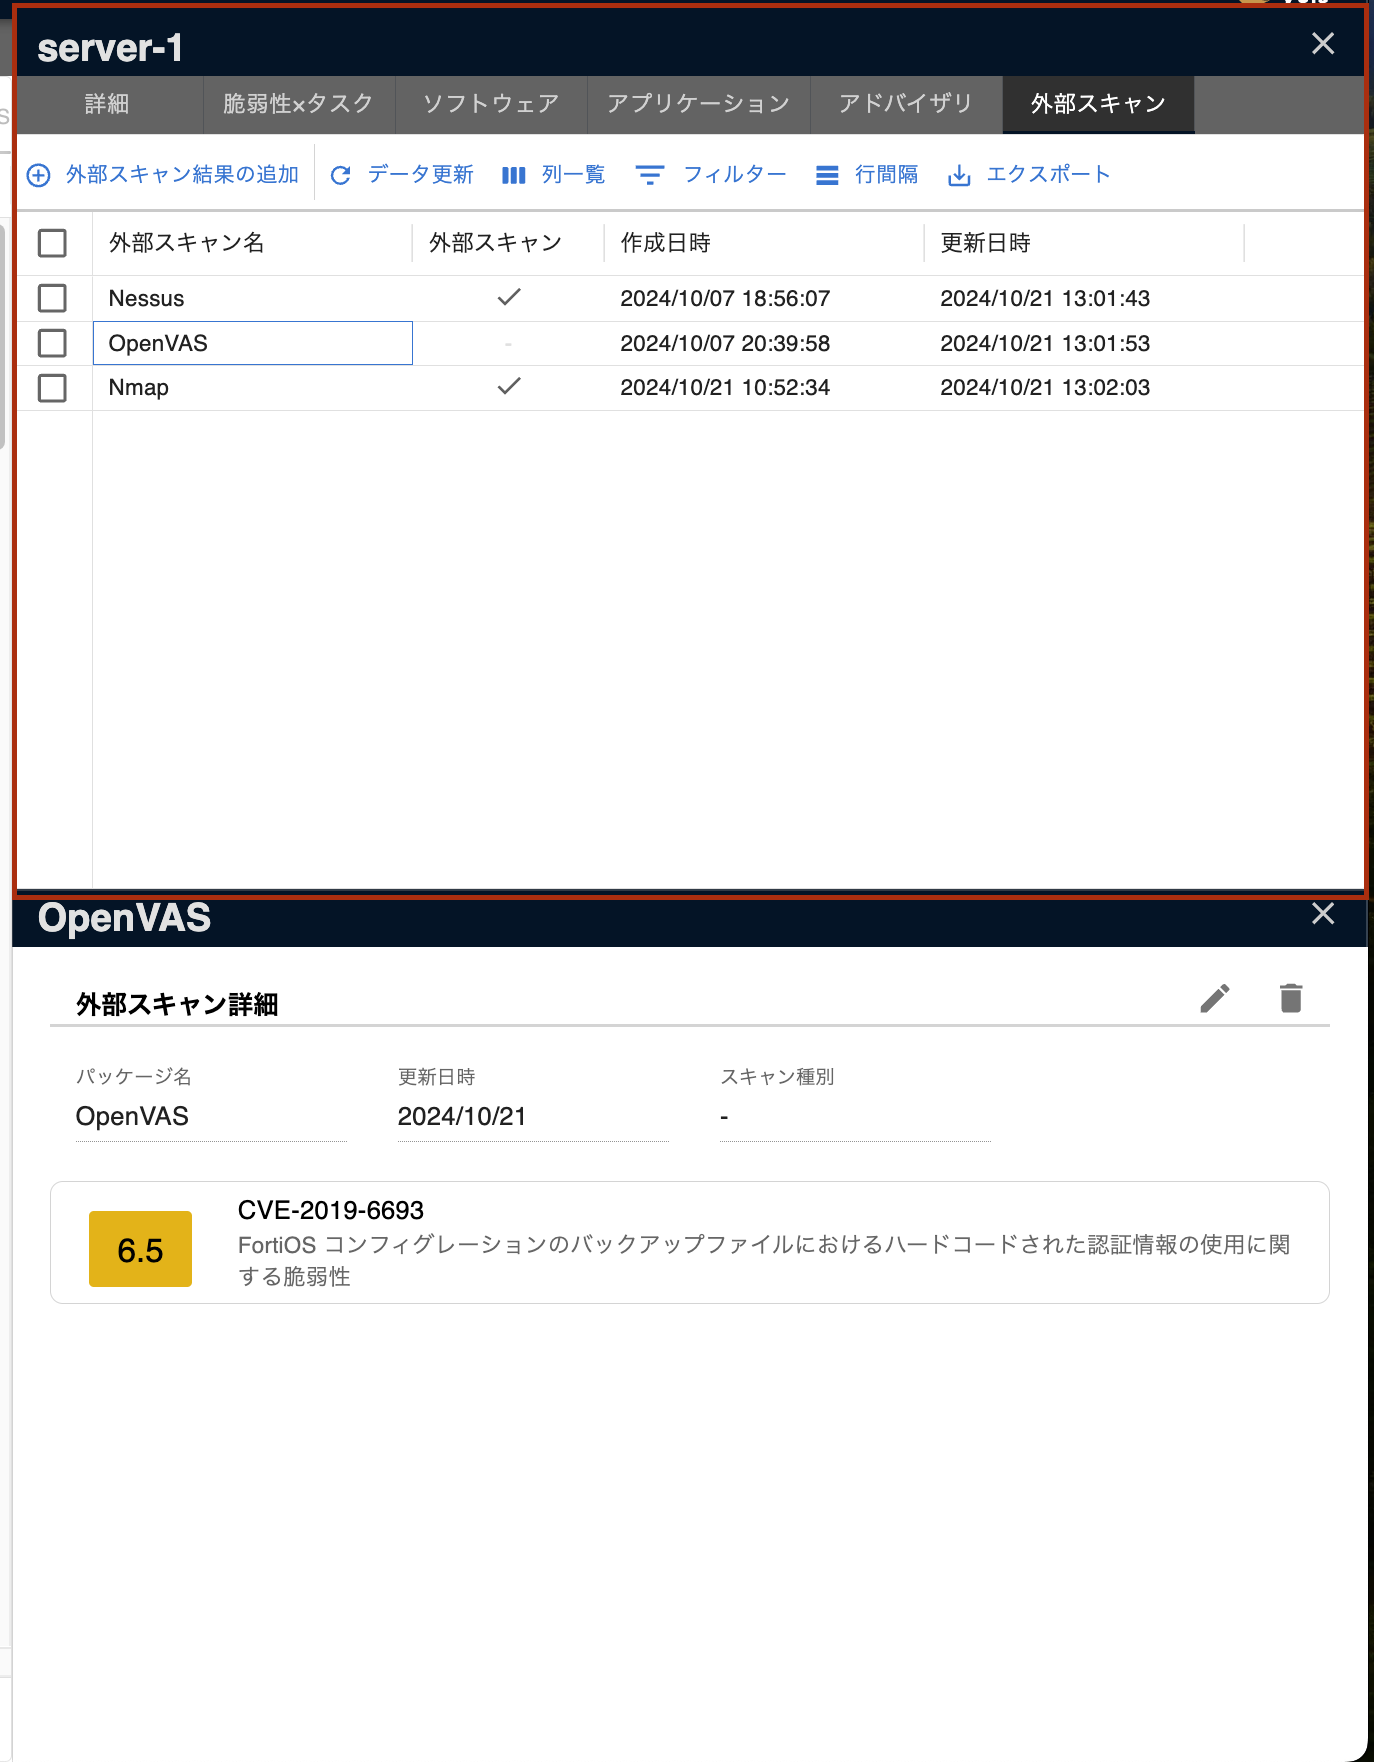This screenshot has height=1762, width=1374.
Task: Click 外部スキャン結果の追加 button label
Action: tap(182, 175)
